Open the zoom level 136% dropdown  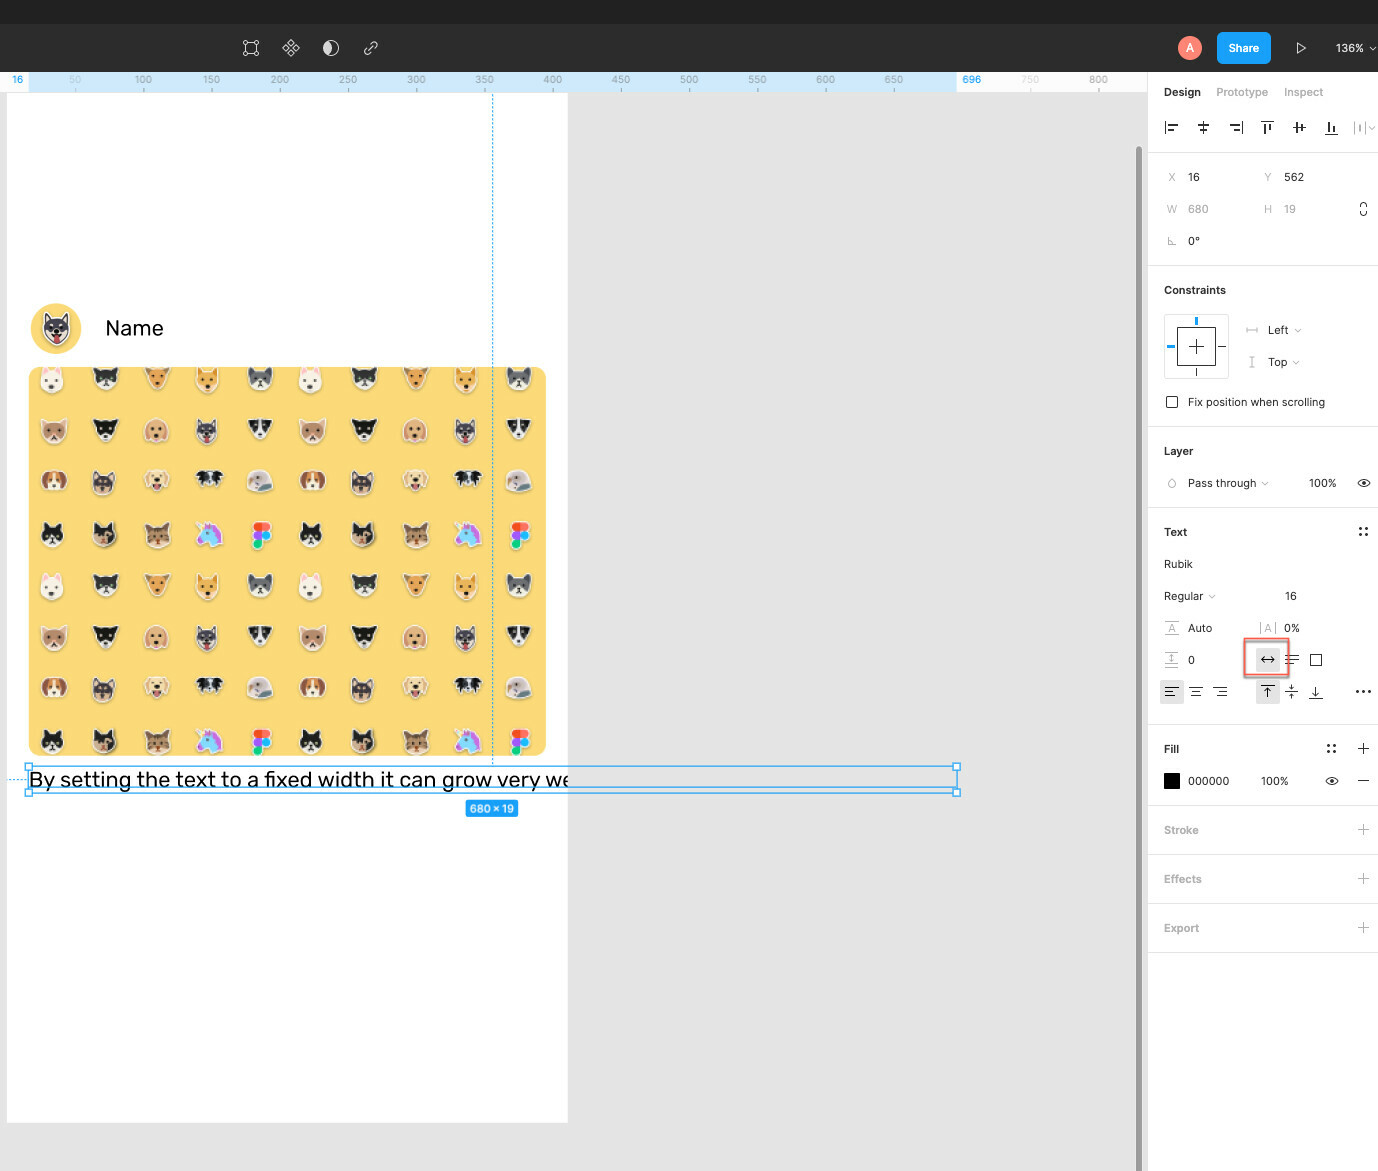click(x=1355, y=48)
